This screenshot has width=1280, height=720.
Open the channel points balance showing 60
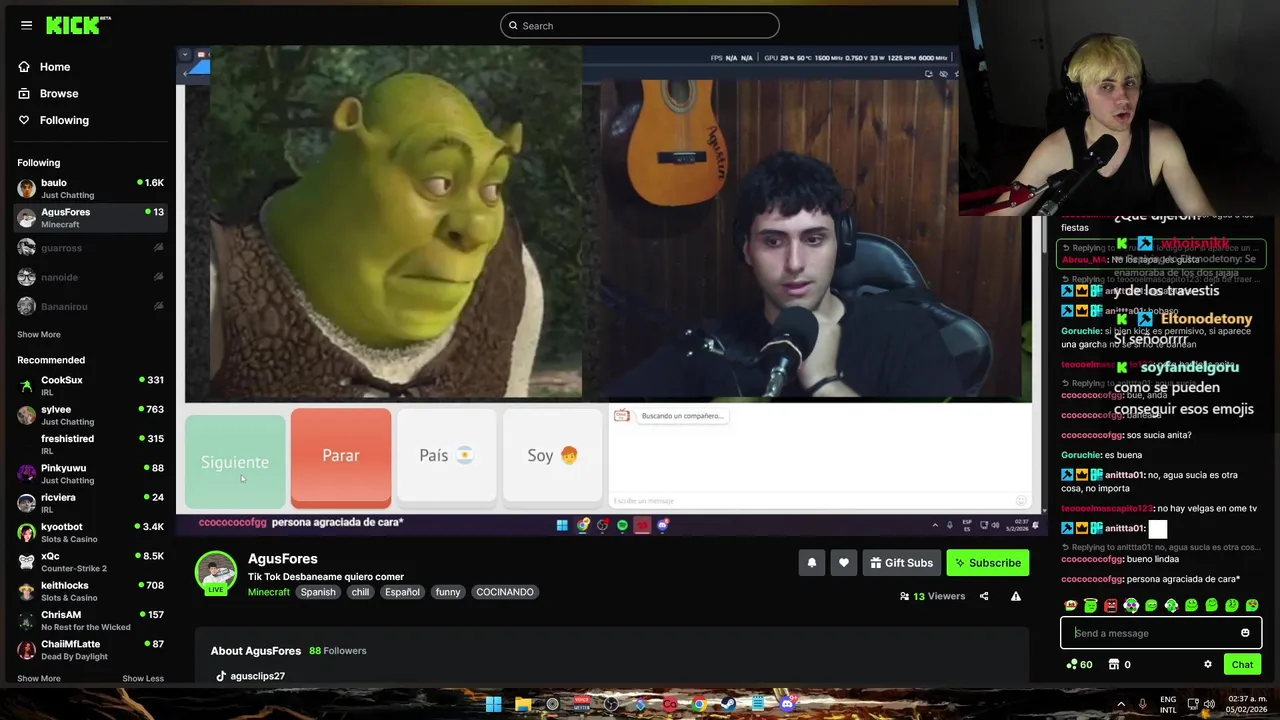click(1080, 664)
